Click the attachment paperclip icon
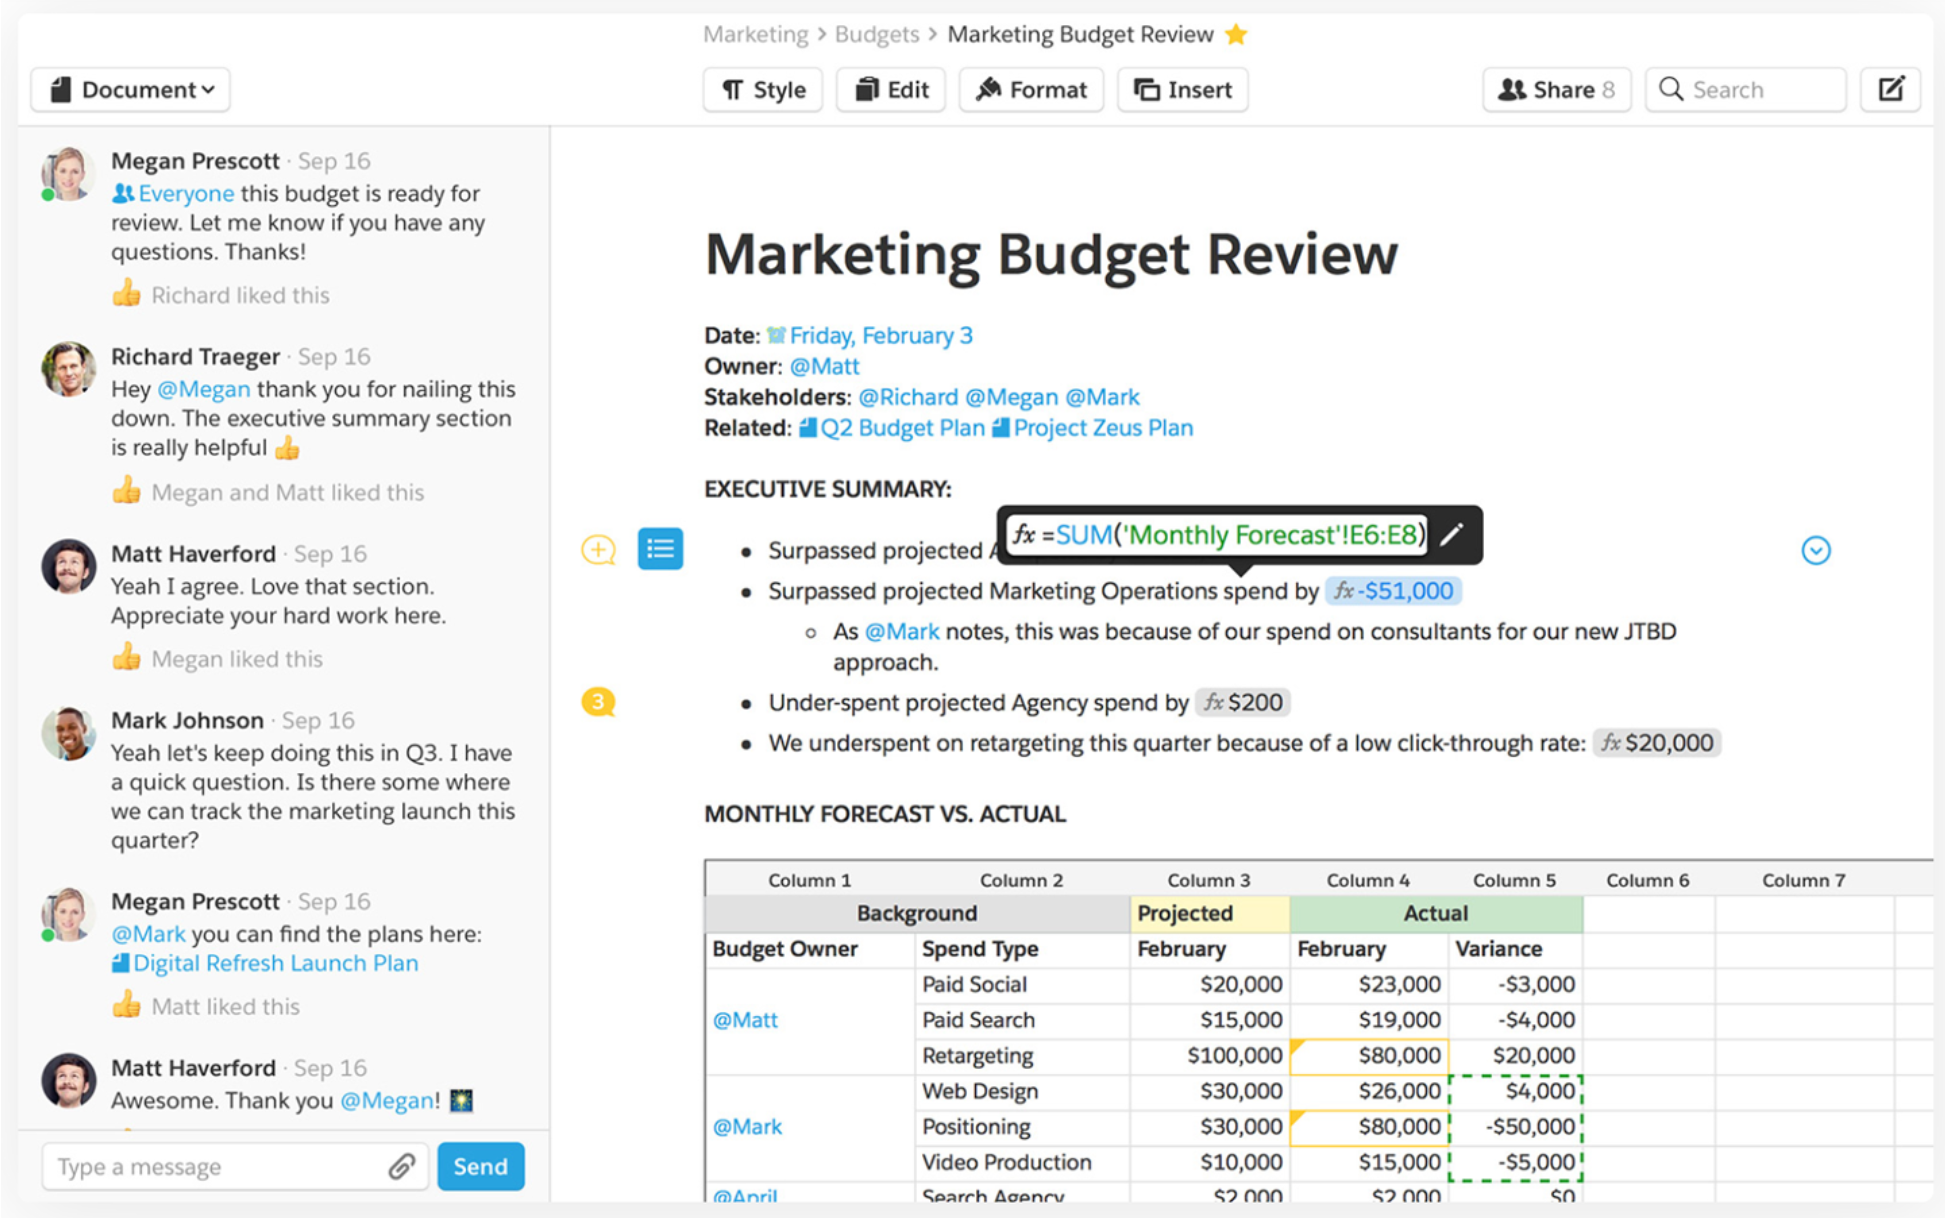Screen dimensions: 1948x1218 [x=402, y=1166]
